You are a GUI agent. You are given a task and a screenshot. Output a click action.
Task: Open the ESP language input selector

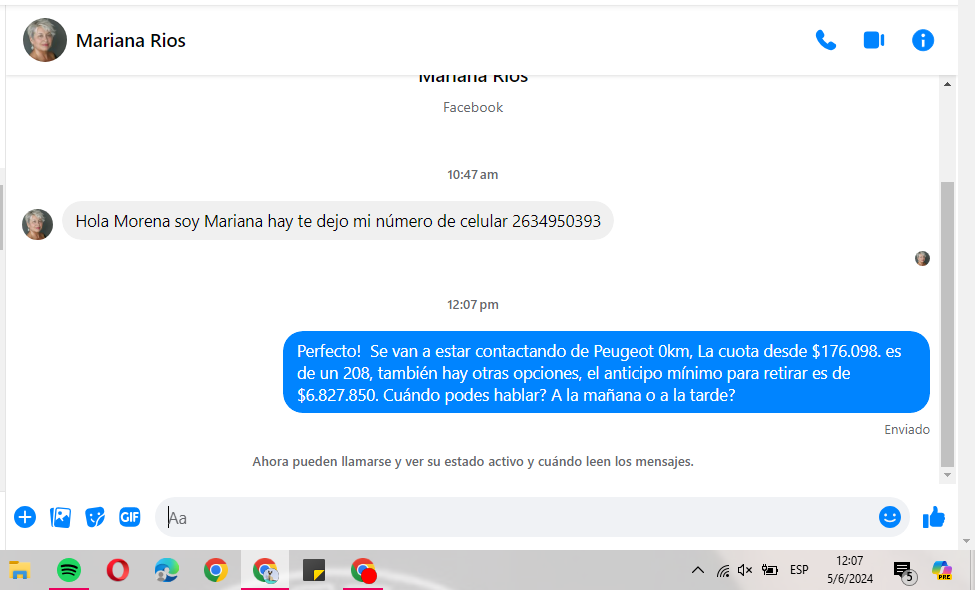point(799,570)
